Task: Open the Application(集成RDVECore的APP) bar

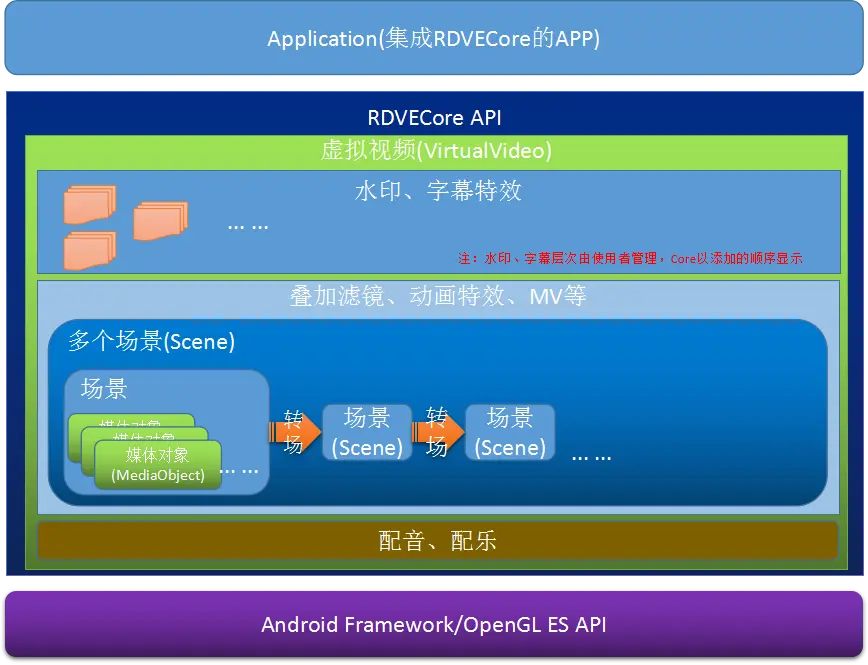Action: [434, 39]
